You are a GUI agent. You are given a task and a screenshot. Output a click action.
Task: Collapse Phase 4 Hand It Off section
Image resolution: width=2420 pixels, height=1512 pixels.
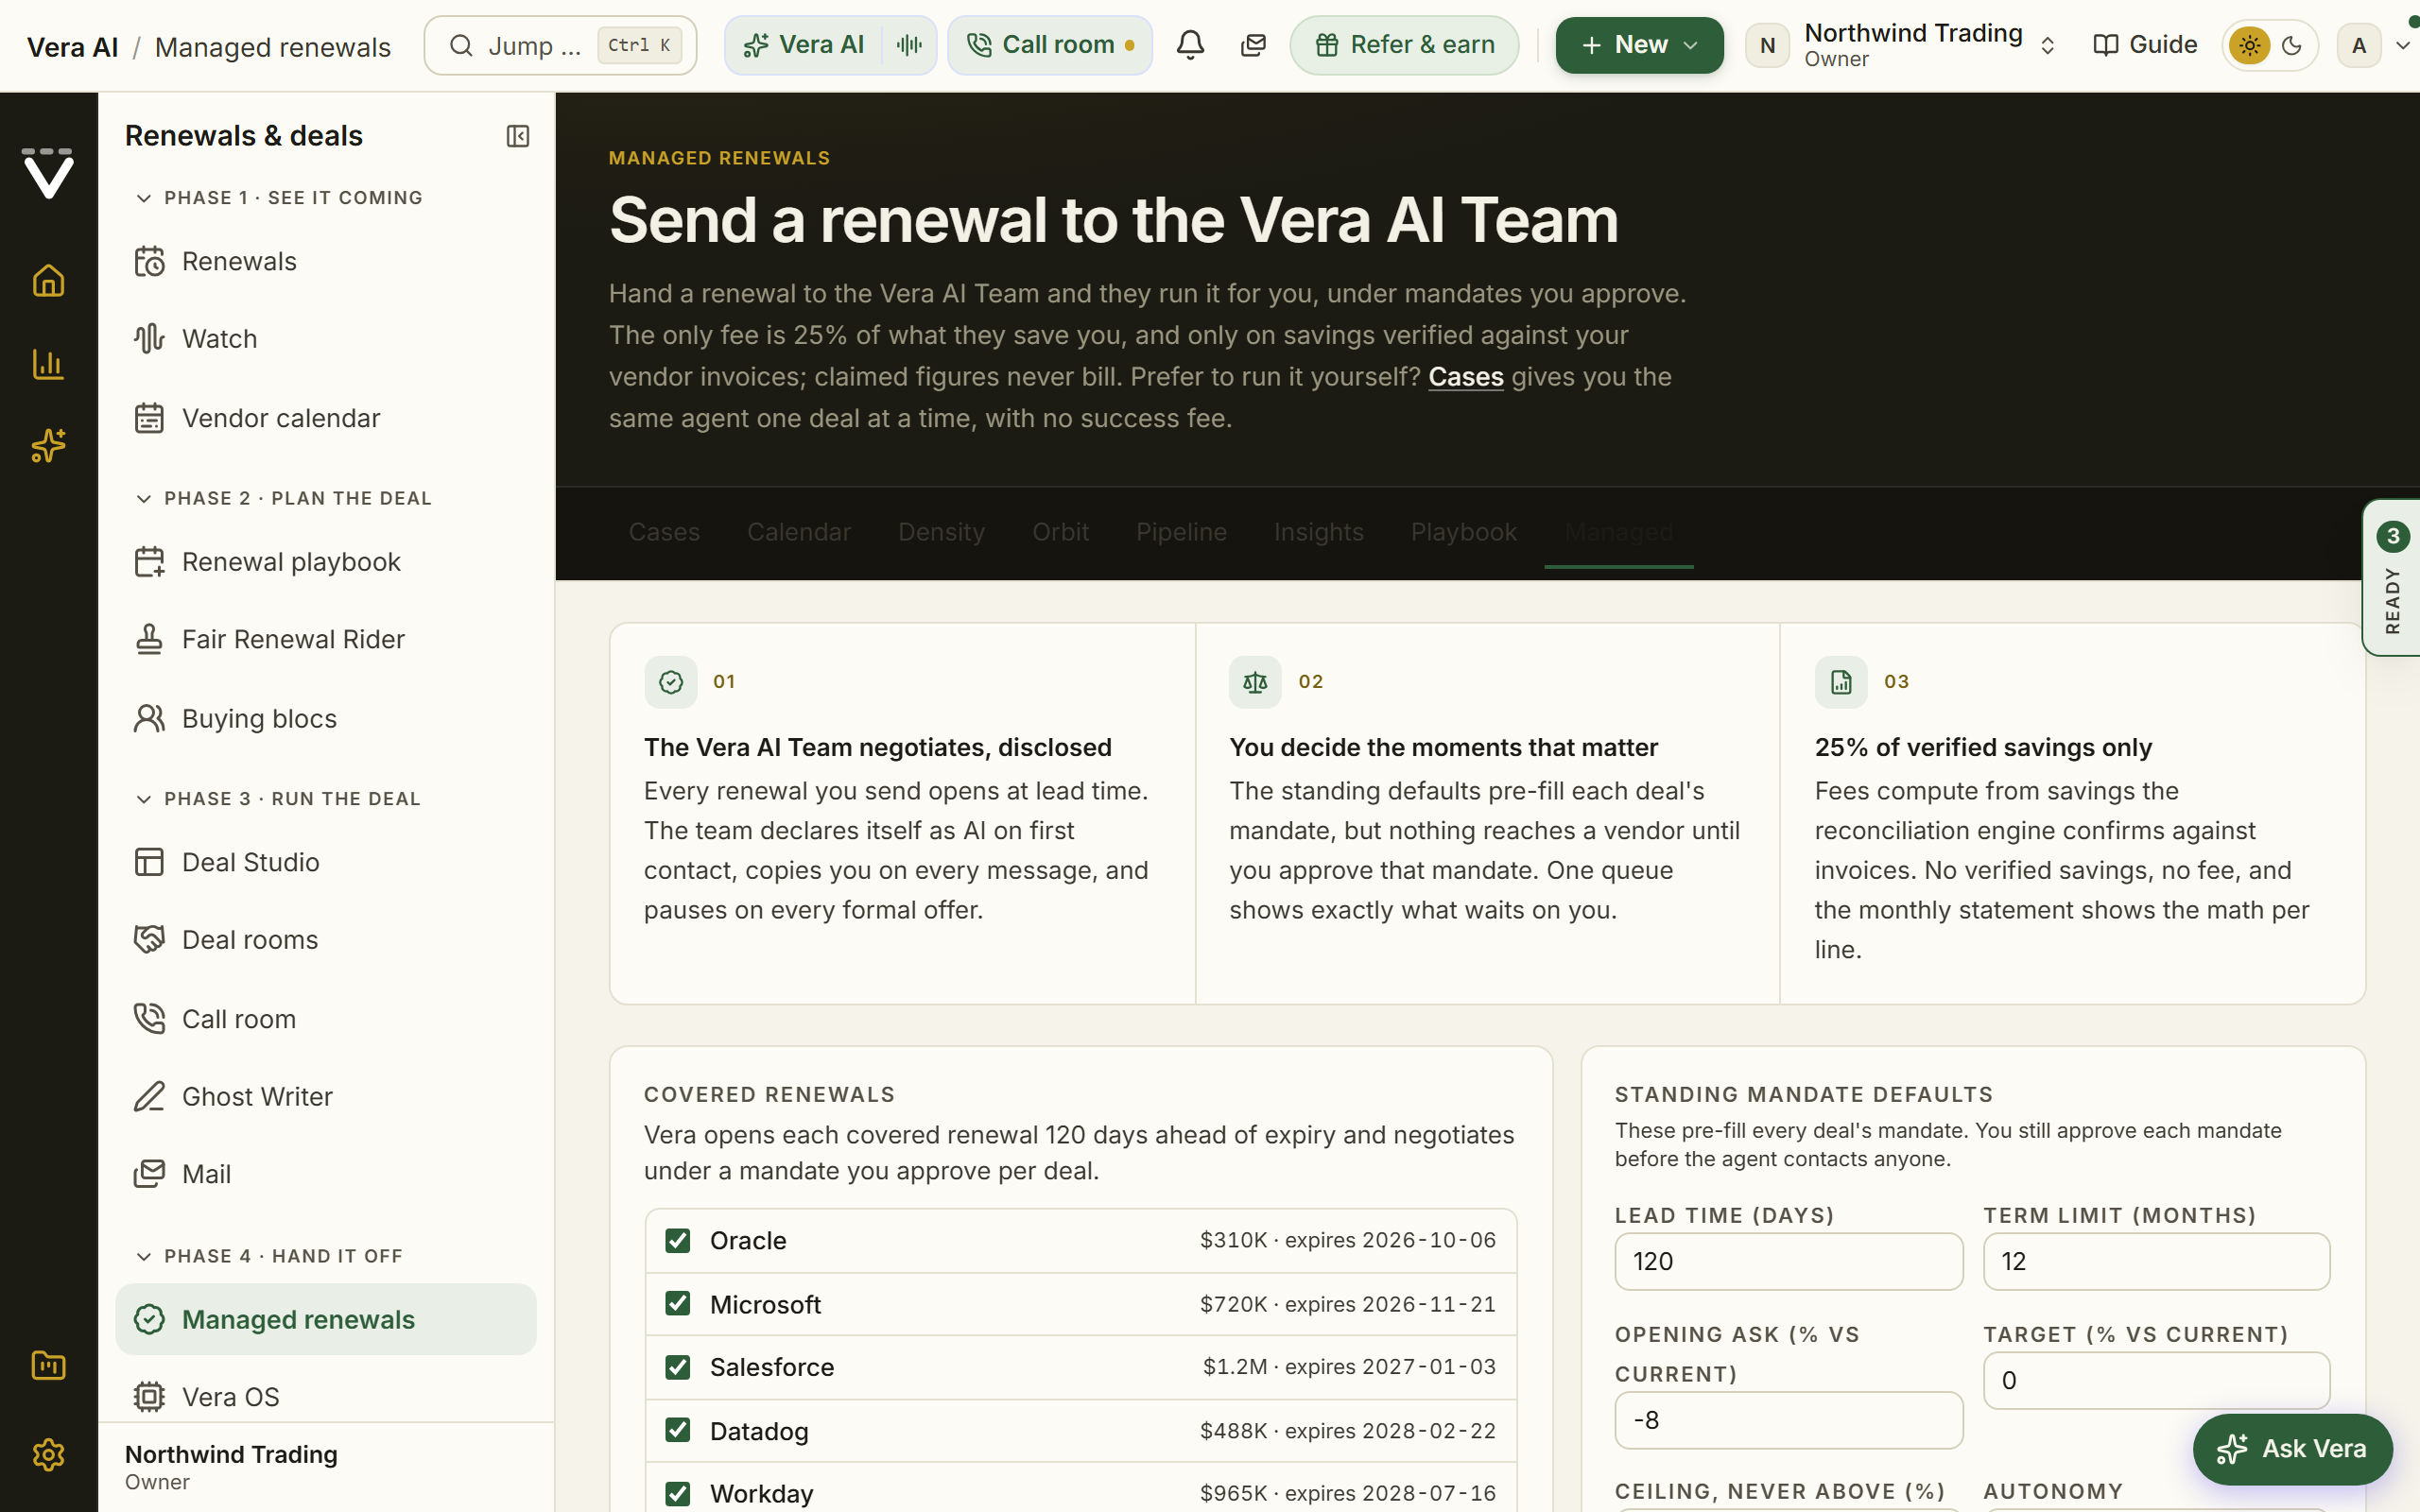[x=269, y=1256]
